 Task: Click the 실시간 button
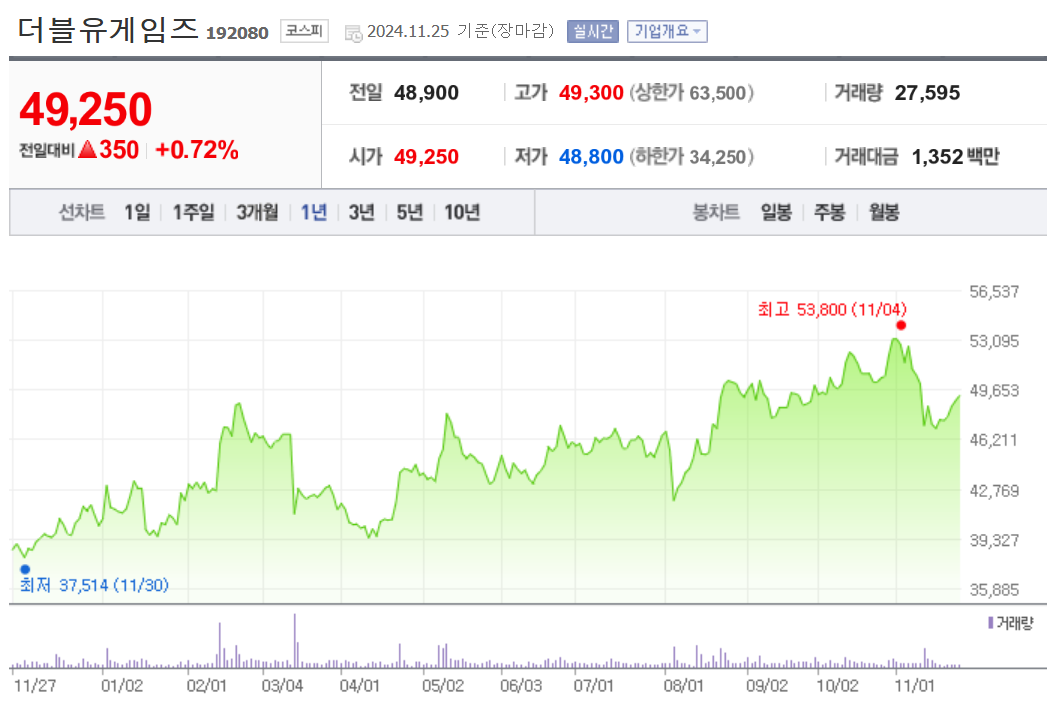[x=592, y=31]
